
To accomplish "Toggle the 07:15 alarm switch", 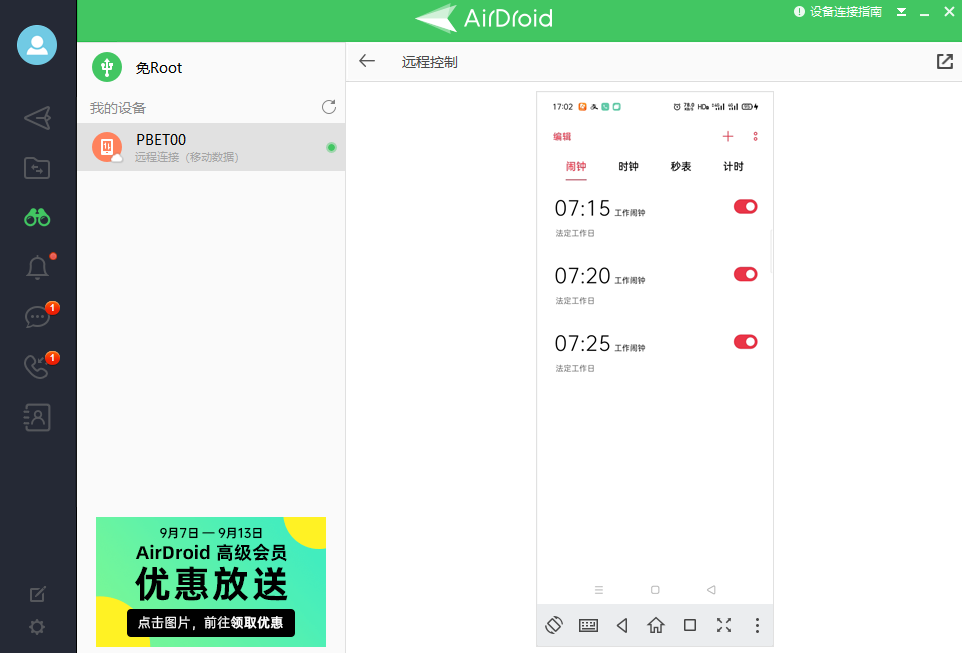I will pos(745,207).
